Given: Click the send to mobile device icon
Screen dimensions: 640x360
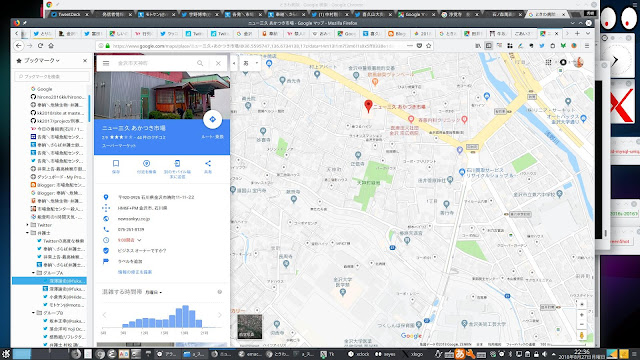Looking at the screenshot, I should click(x=177, y=163).
